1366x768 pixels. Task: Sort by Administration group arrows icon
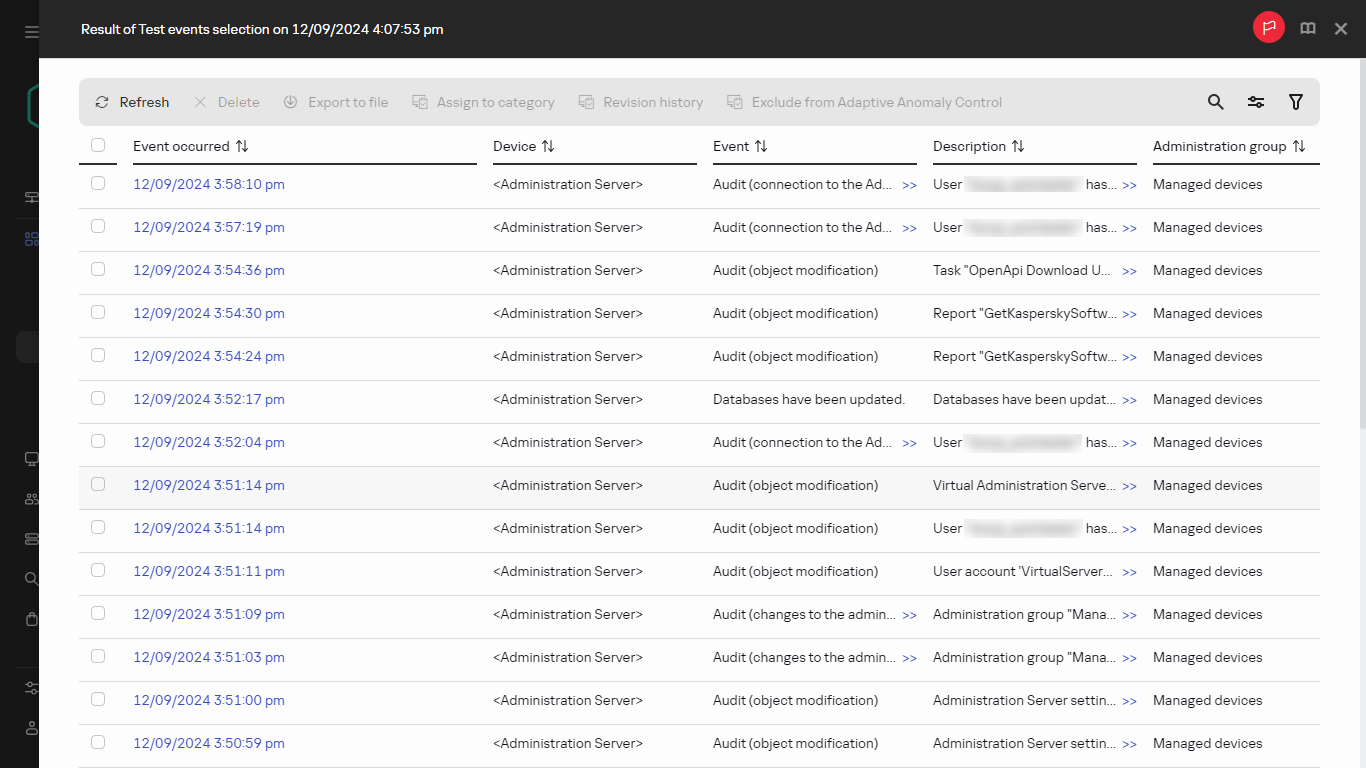(x=1299, y=146)
